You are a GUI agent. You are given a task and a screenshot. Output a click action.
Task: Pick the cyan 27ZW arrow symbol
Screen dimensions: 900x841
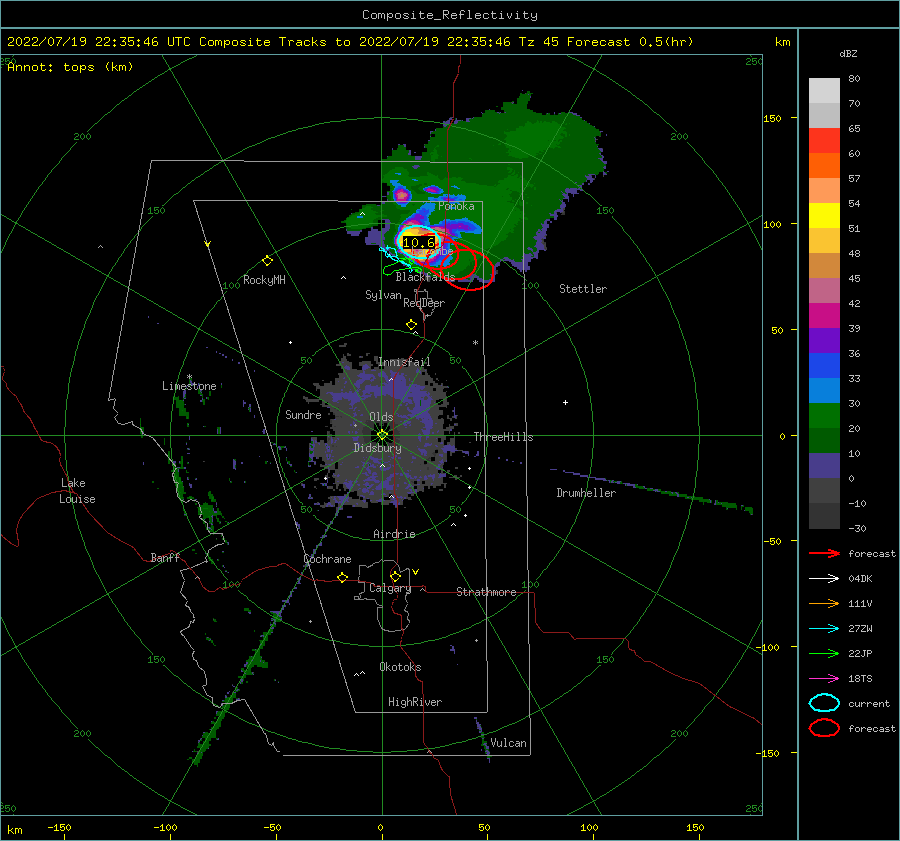(x=824, y=629)
